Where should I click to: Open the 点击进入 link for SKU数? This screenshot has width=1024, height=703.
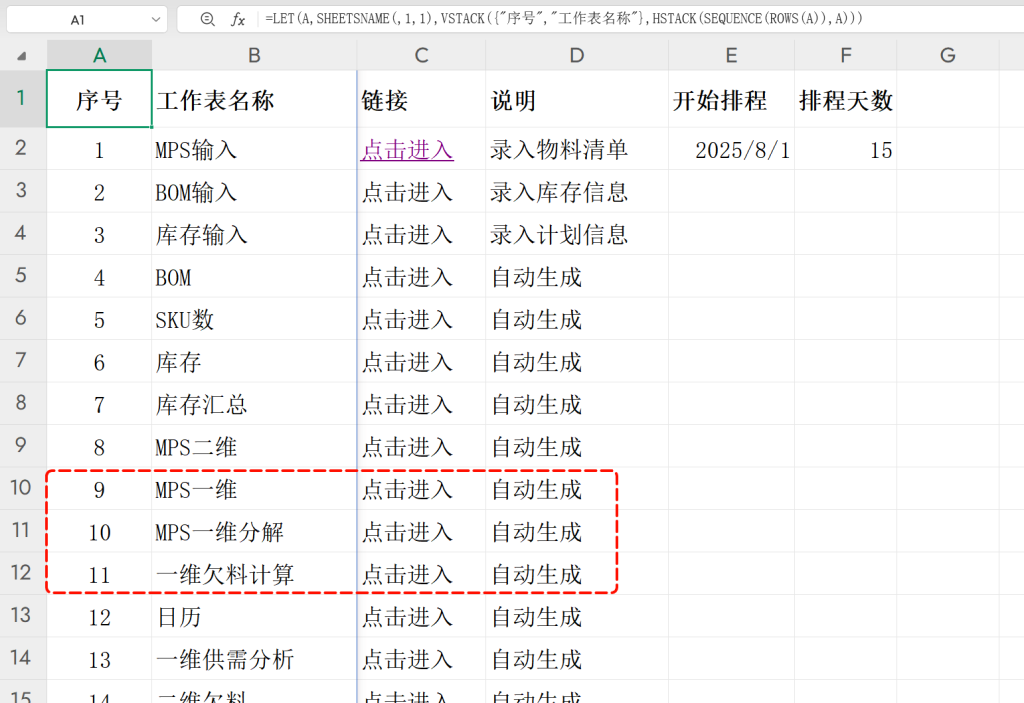click(407, 320)
